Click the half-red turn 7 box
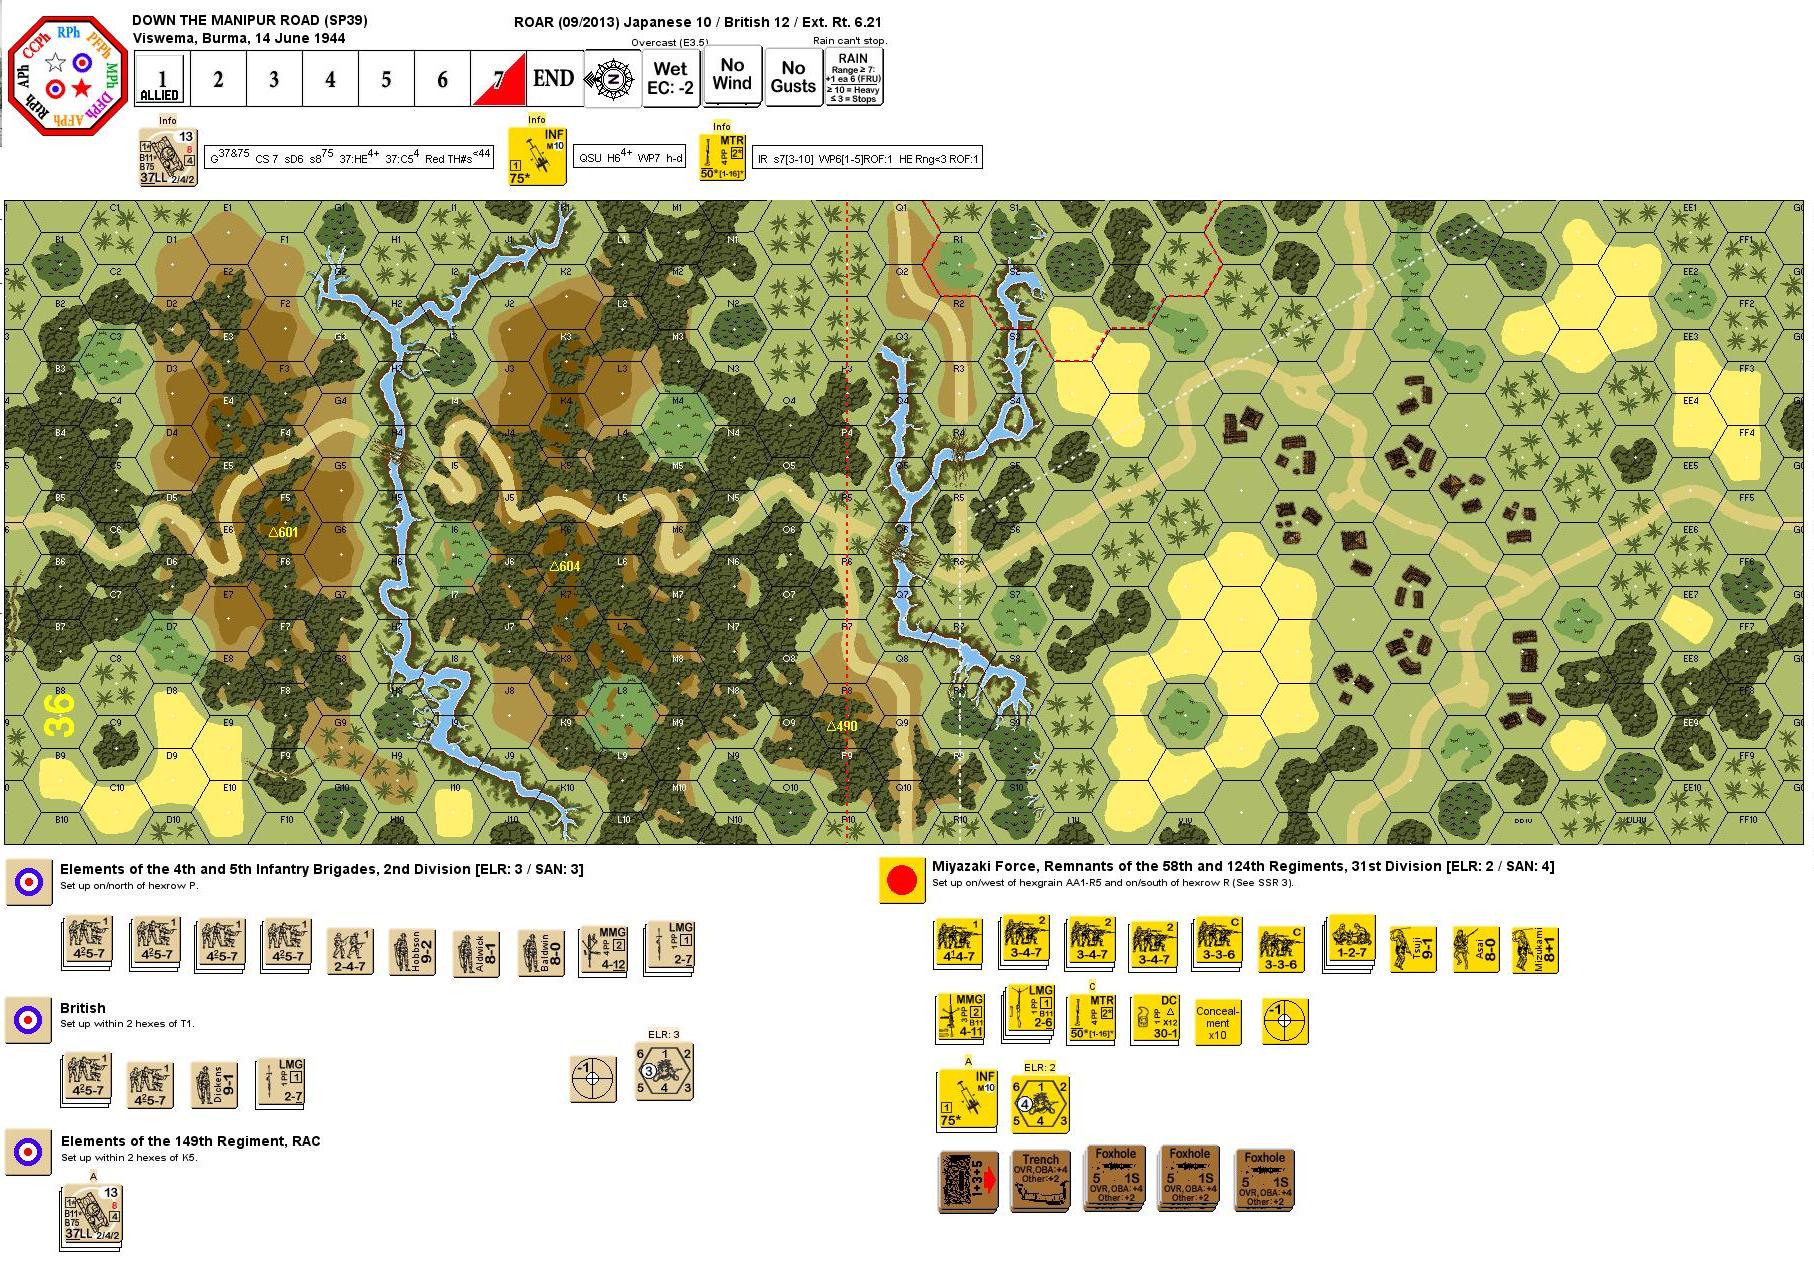This screenshot has height=1263, width=1814. [x=498, y=79]
